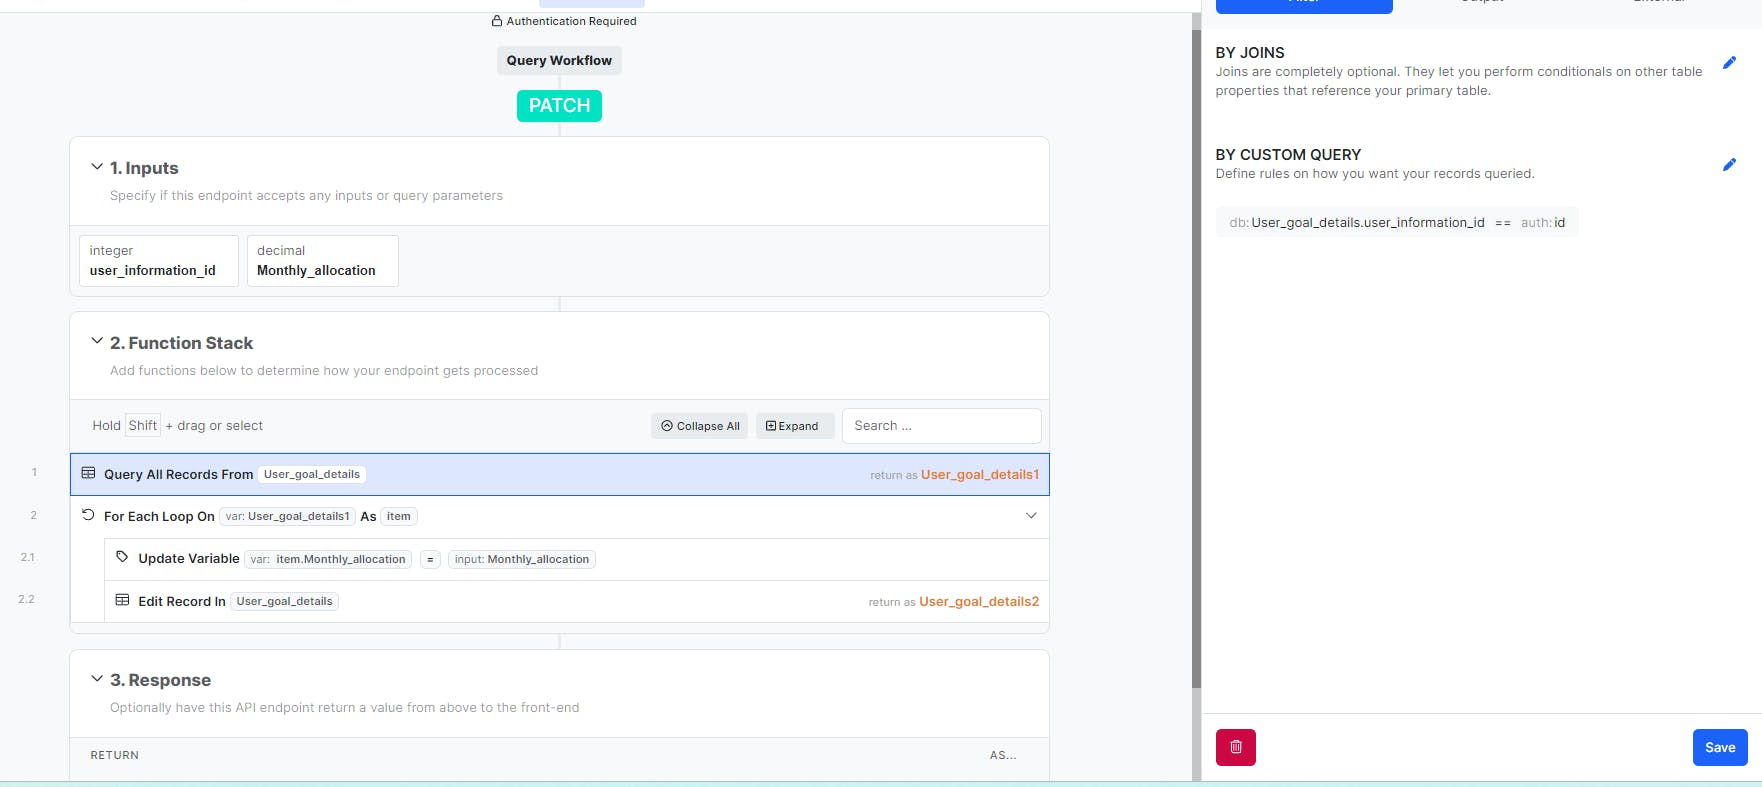
Task: Edit the BY CUSTOM QUERY with pencil icon
Action: [1729, 165]
